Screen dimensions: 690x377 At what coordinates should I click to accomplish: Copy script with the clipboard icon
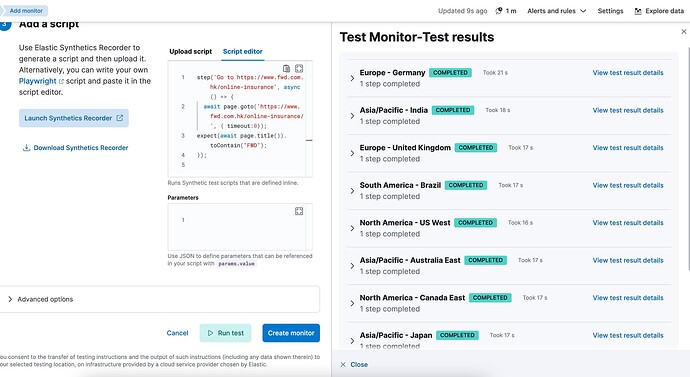pyautogui.click(x=286, y=69)
